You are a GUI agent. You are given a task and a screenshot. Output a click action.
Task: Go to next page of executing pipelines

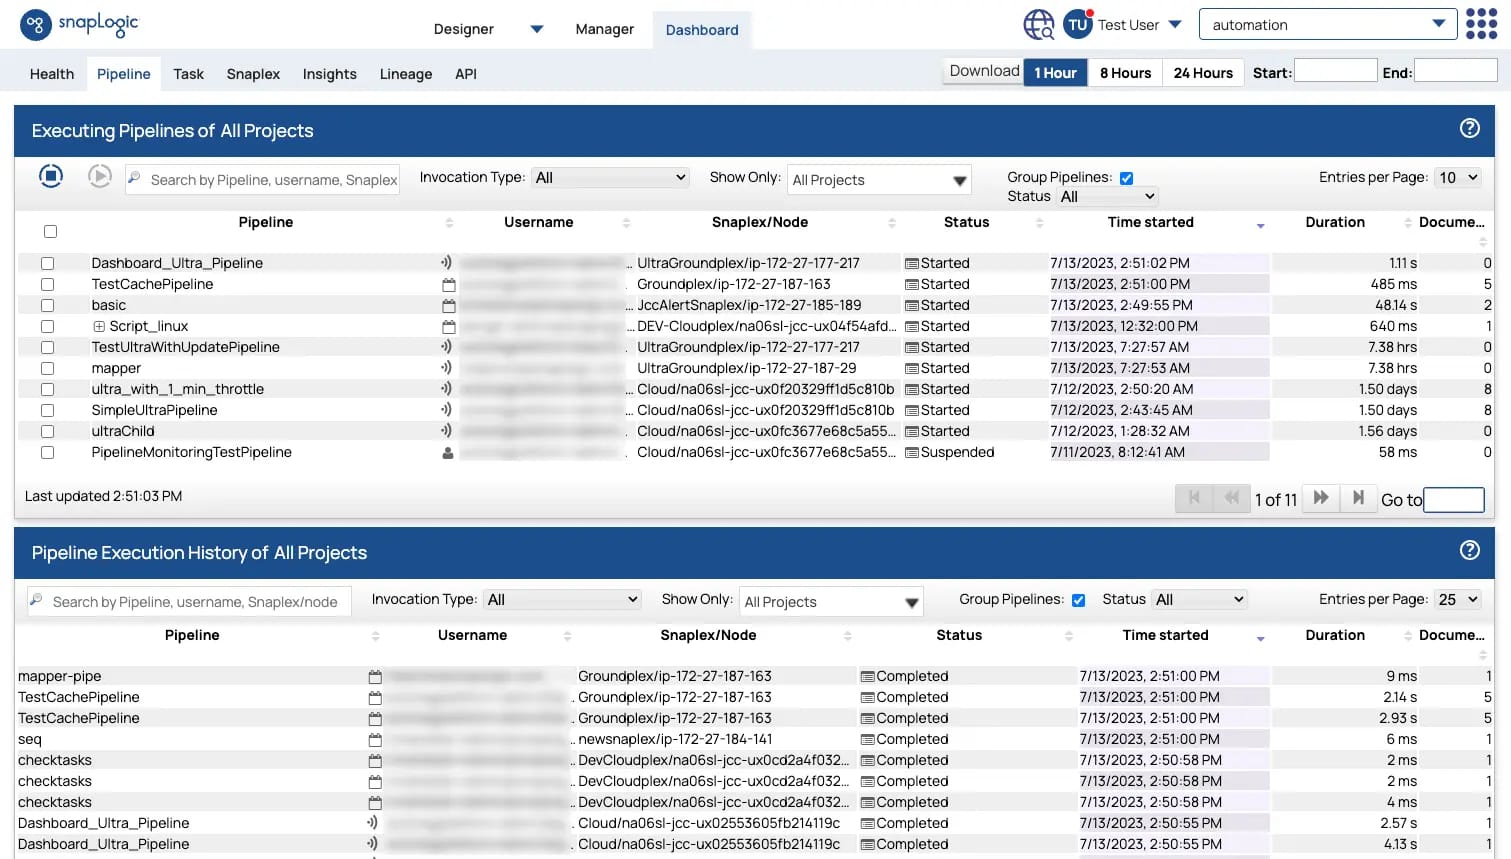coord(1321,497)
